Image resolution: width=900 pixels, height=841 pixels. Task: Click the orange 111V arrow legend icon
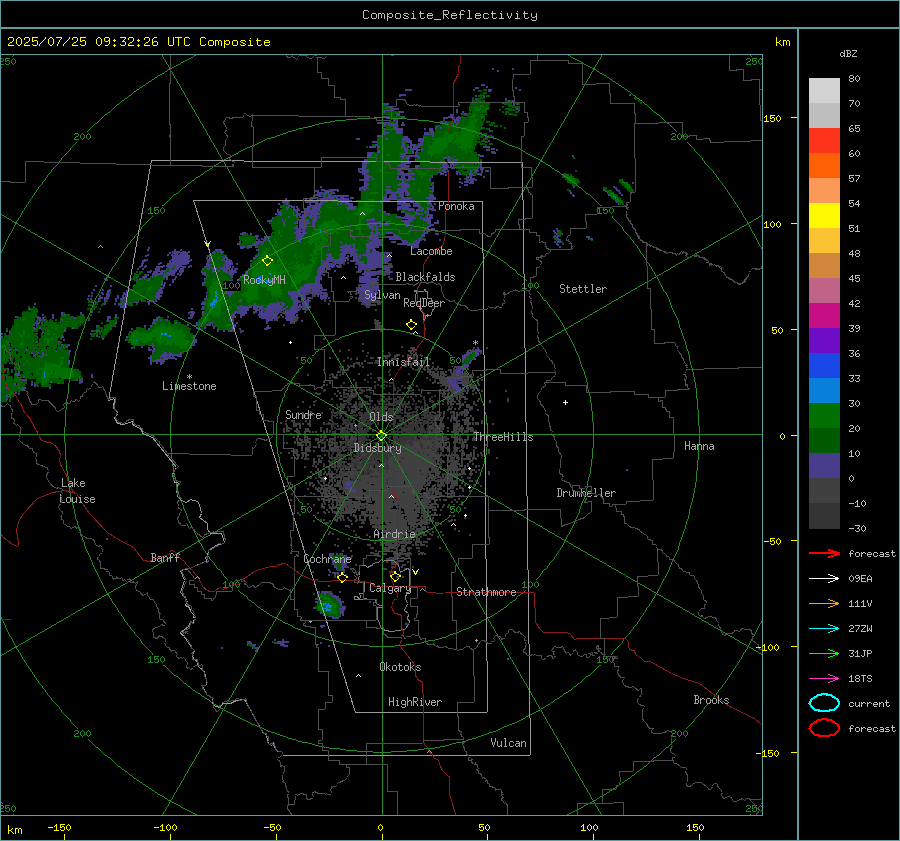pyautogui.click(x=824, y=603)
